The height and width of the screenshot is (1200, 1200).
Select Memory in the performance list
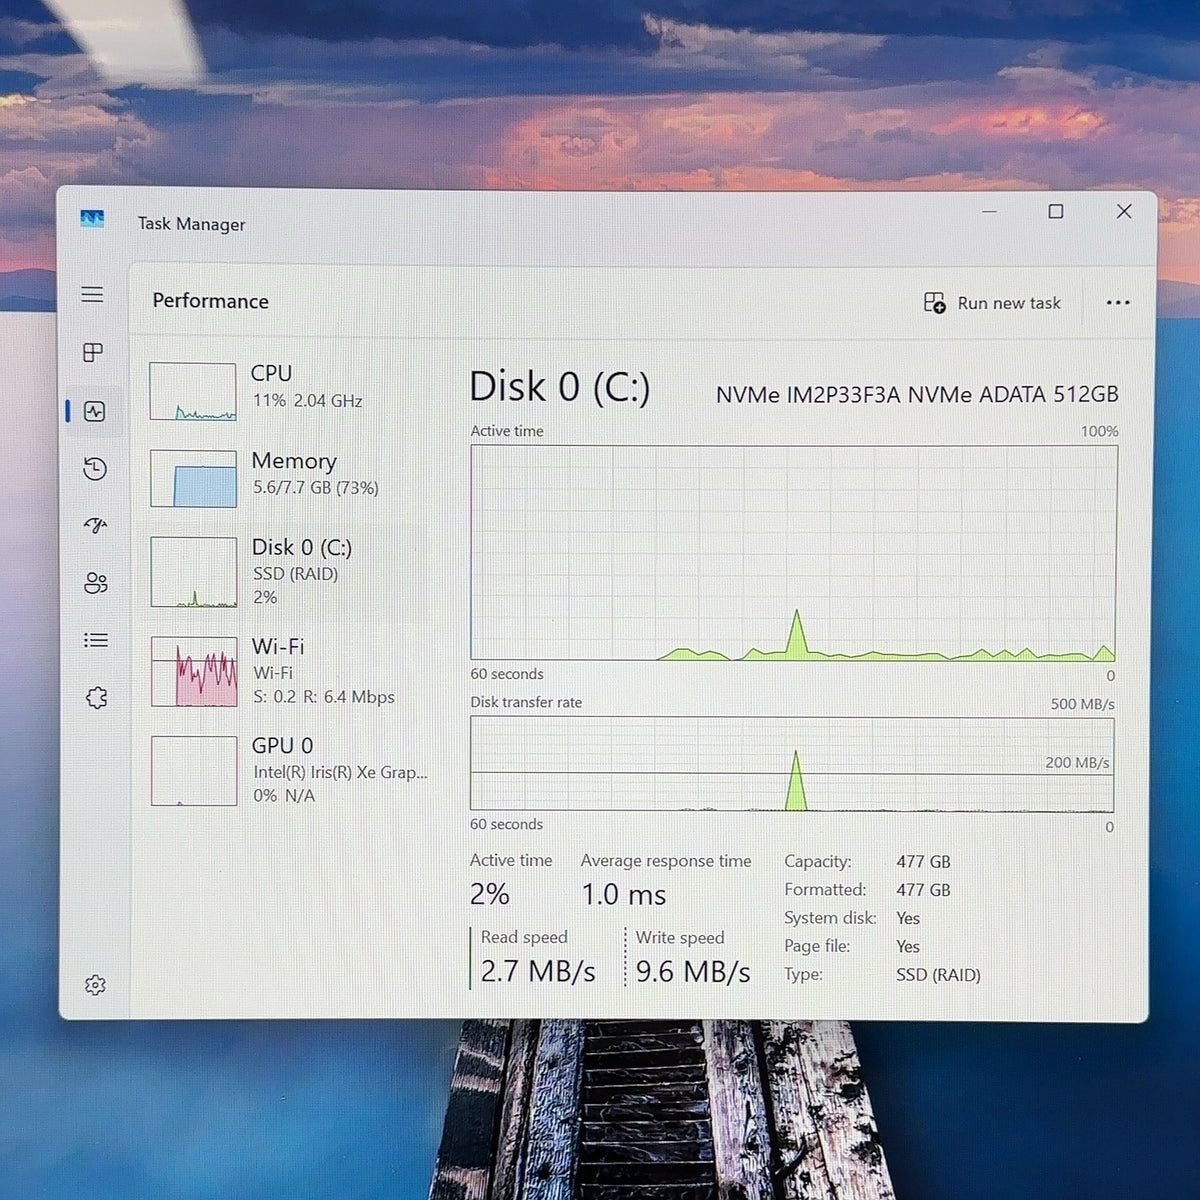(290, 477)
